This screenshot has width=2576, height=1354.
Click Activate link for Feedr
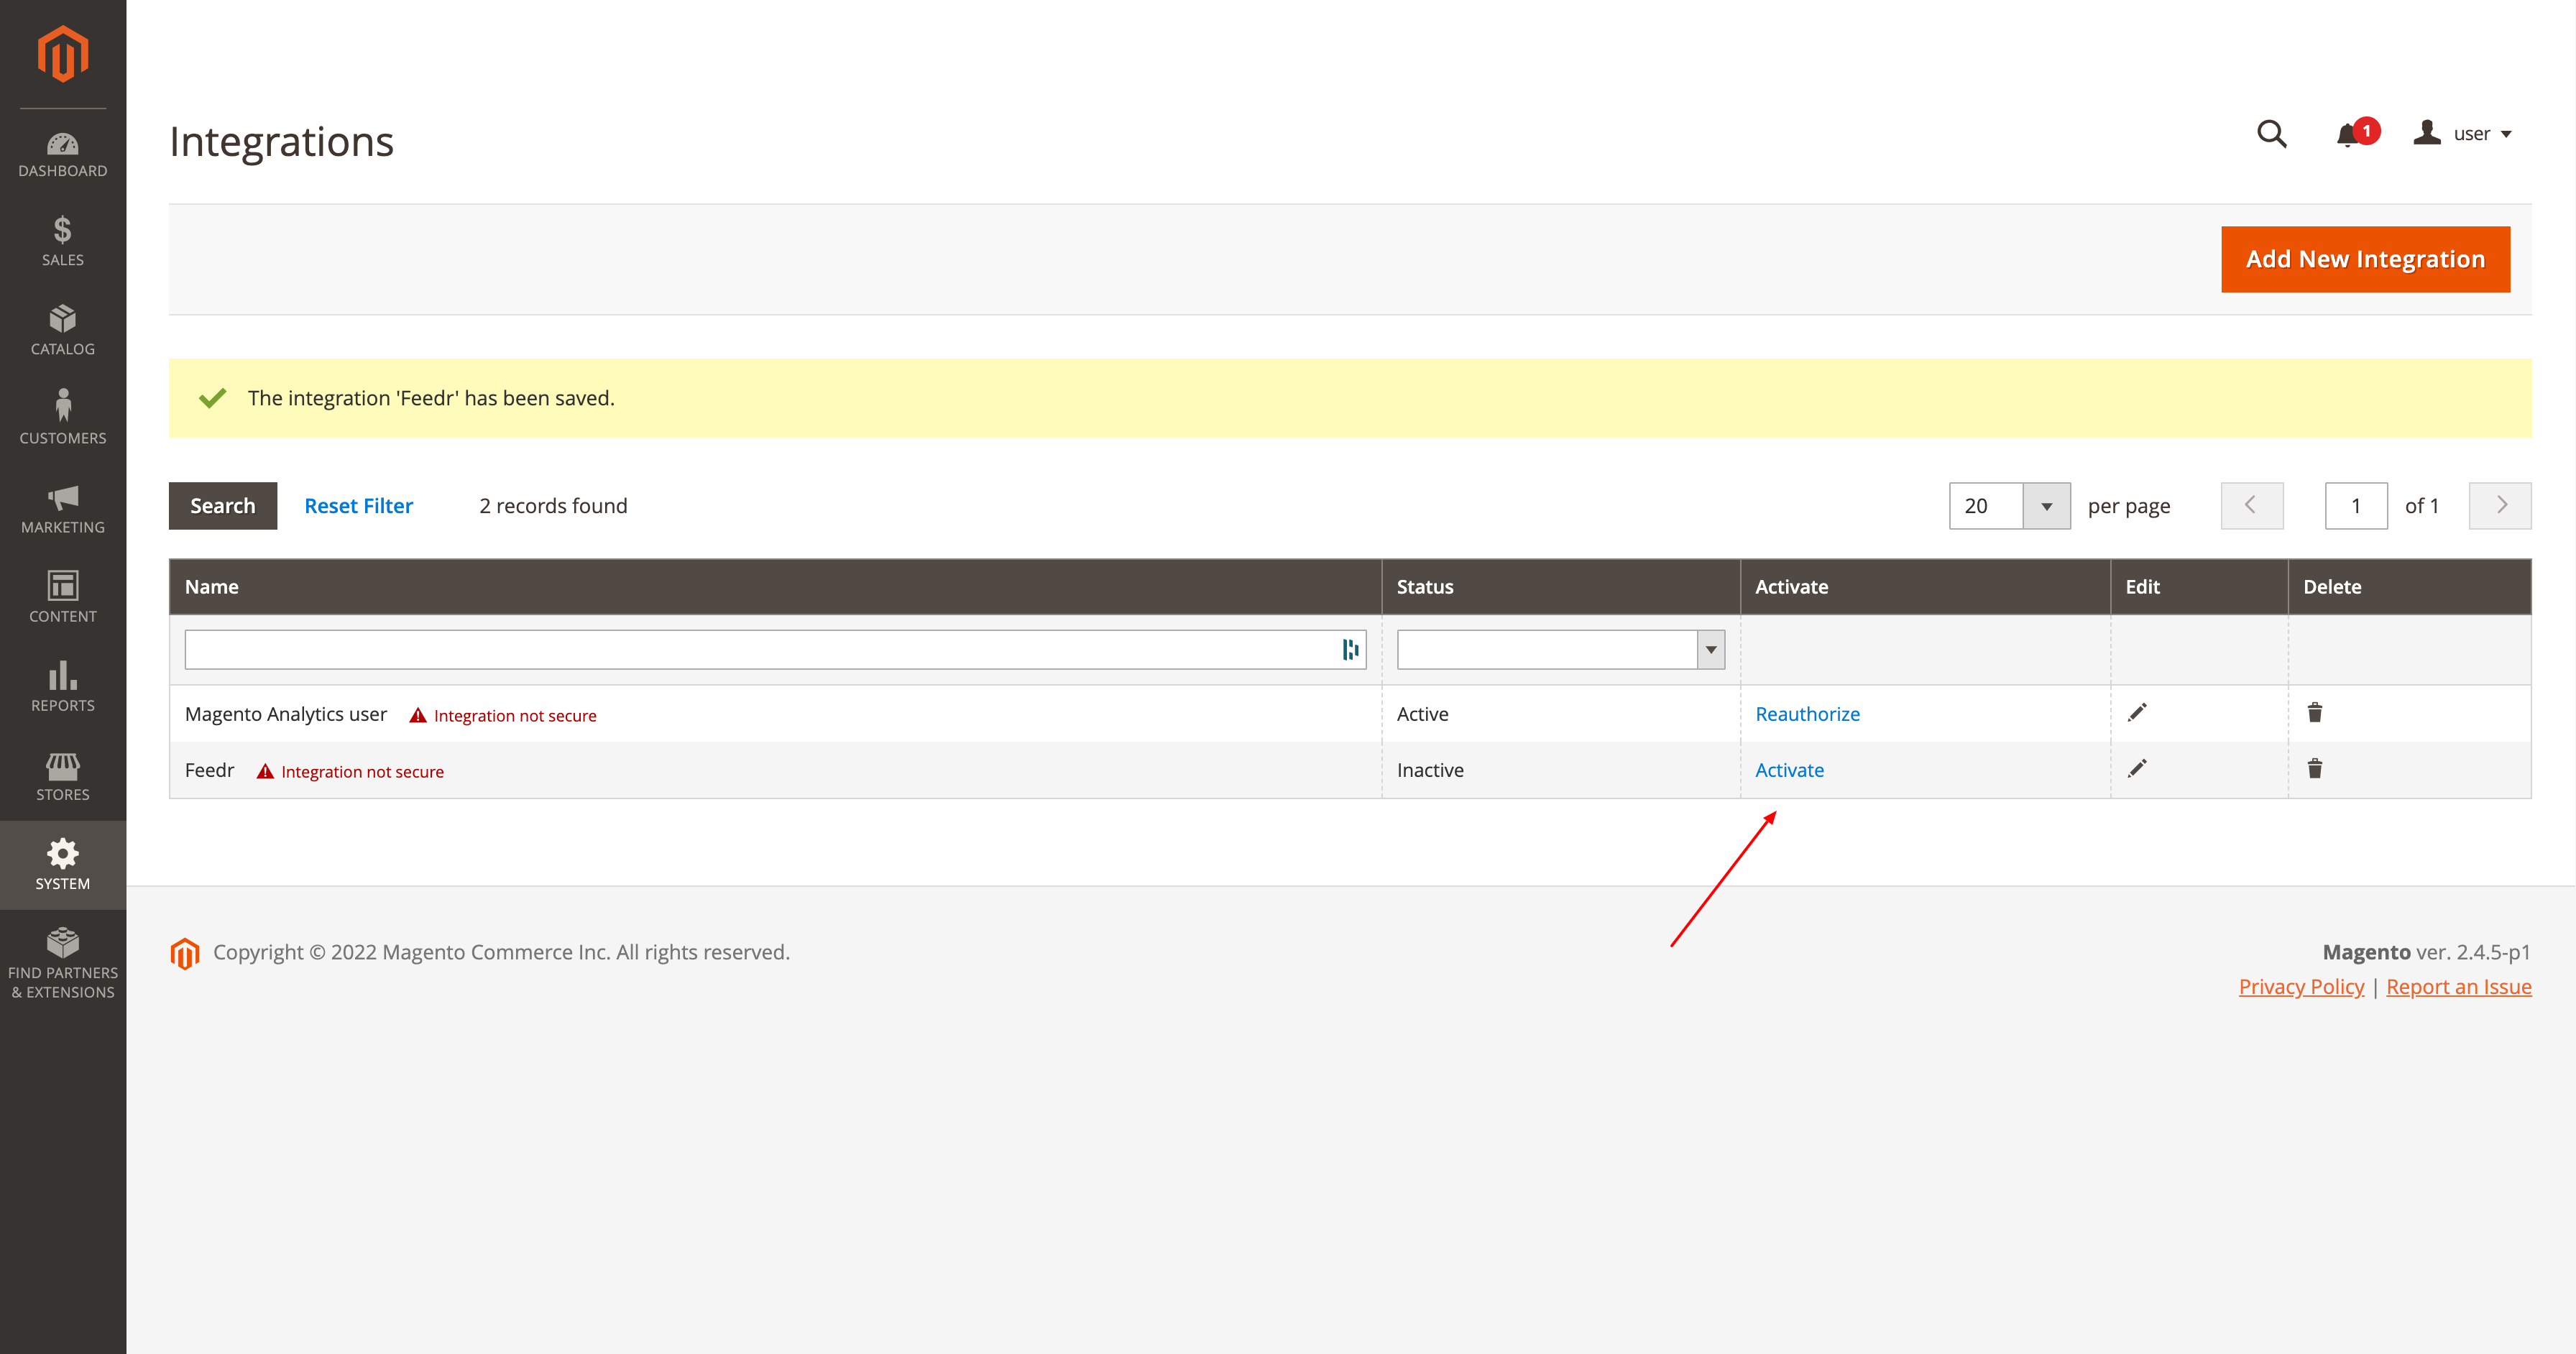click(x=1789, y=770)
